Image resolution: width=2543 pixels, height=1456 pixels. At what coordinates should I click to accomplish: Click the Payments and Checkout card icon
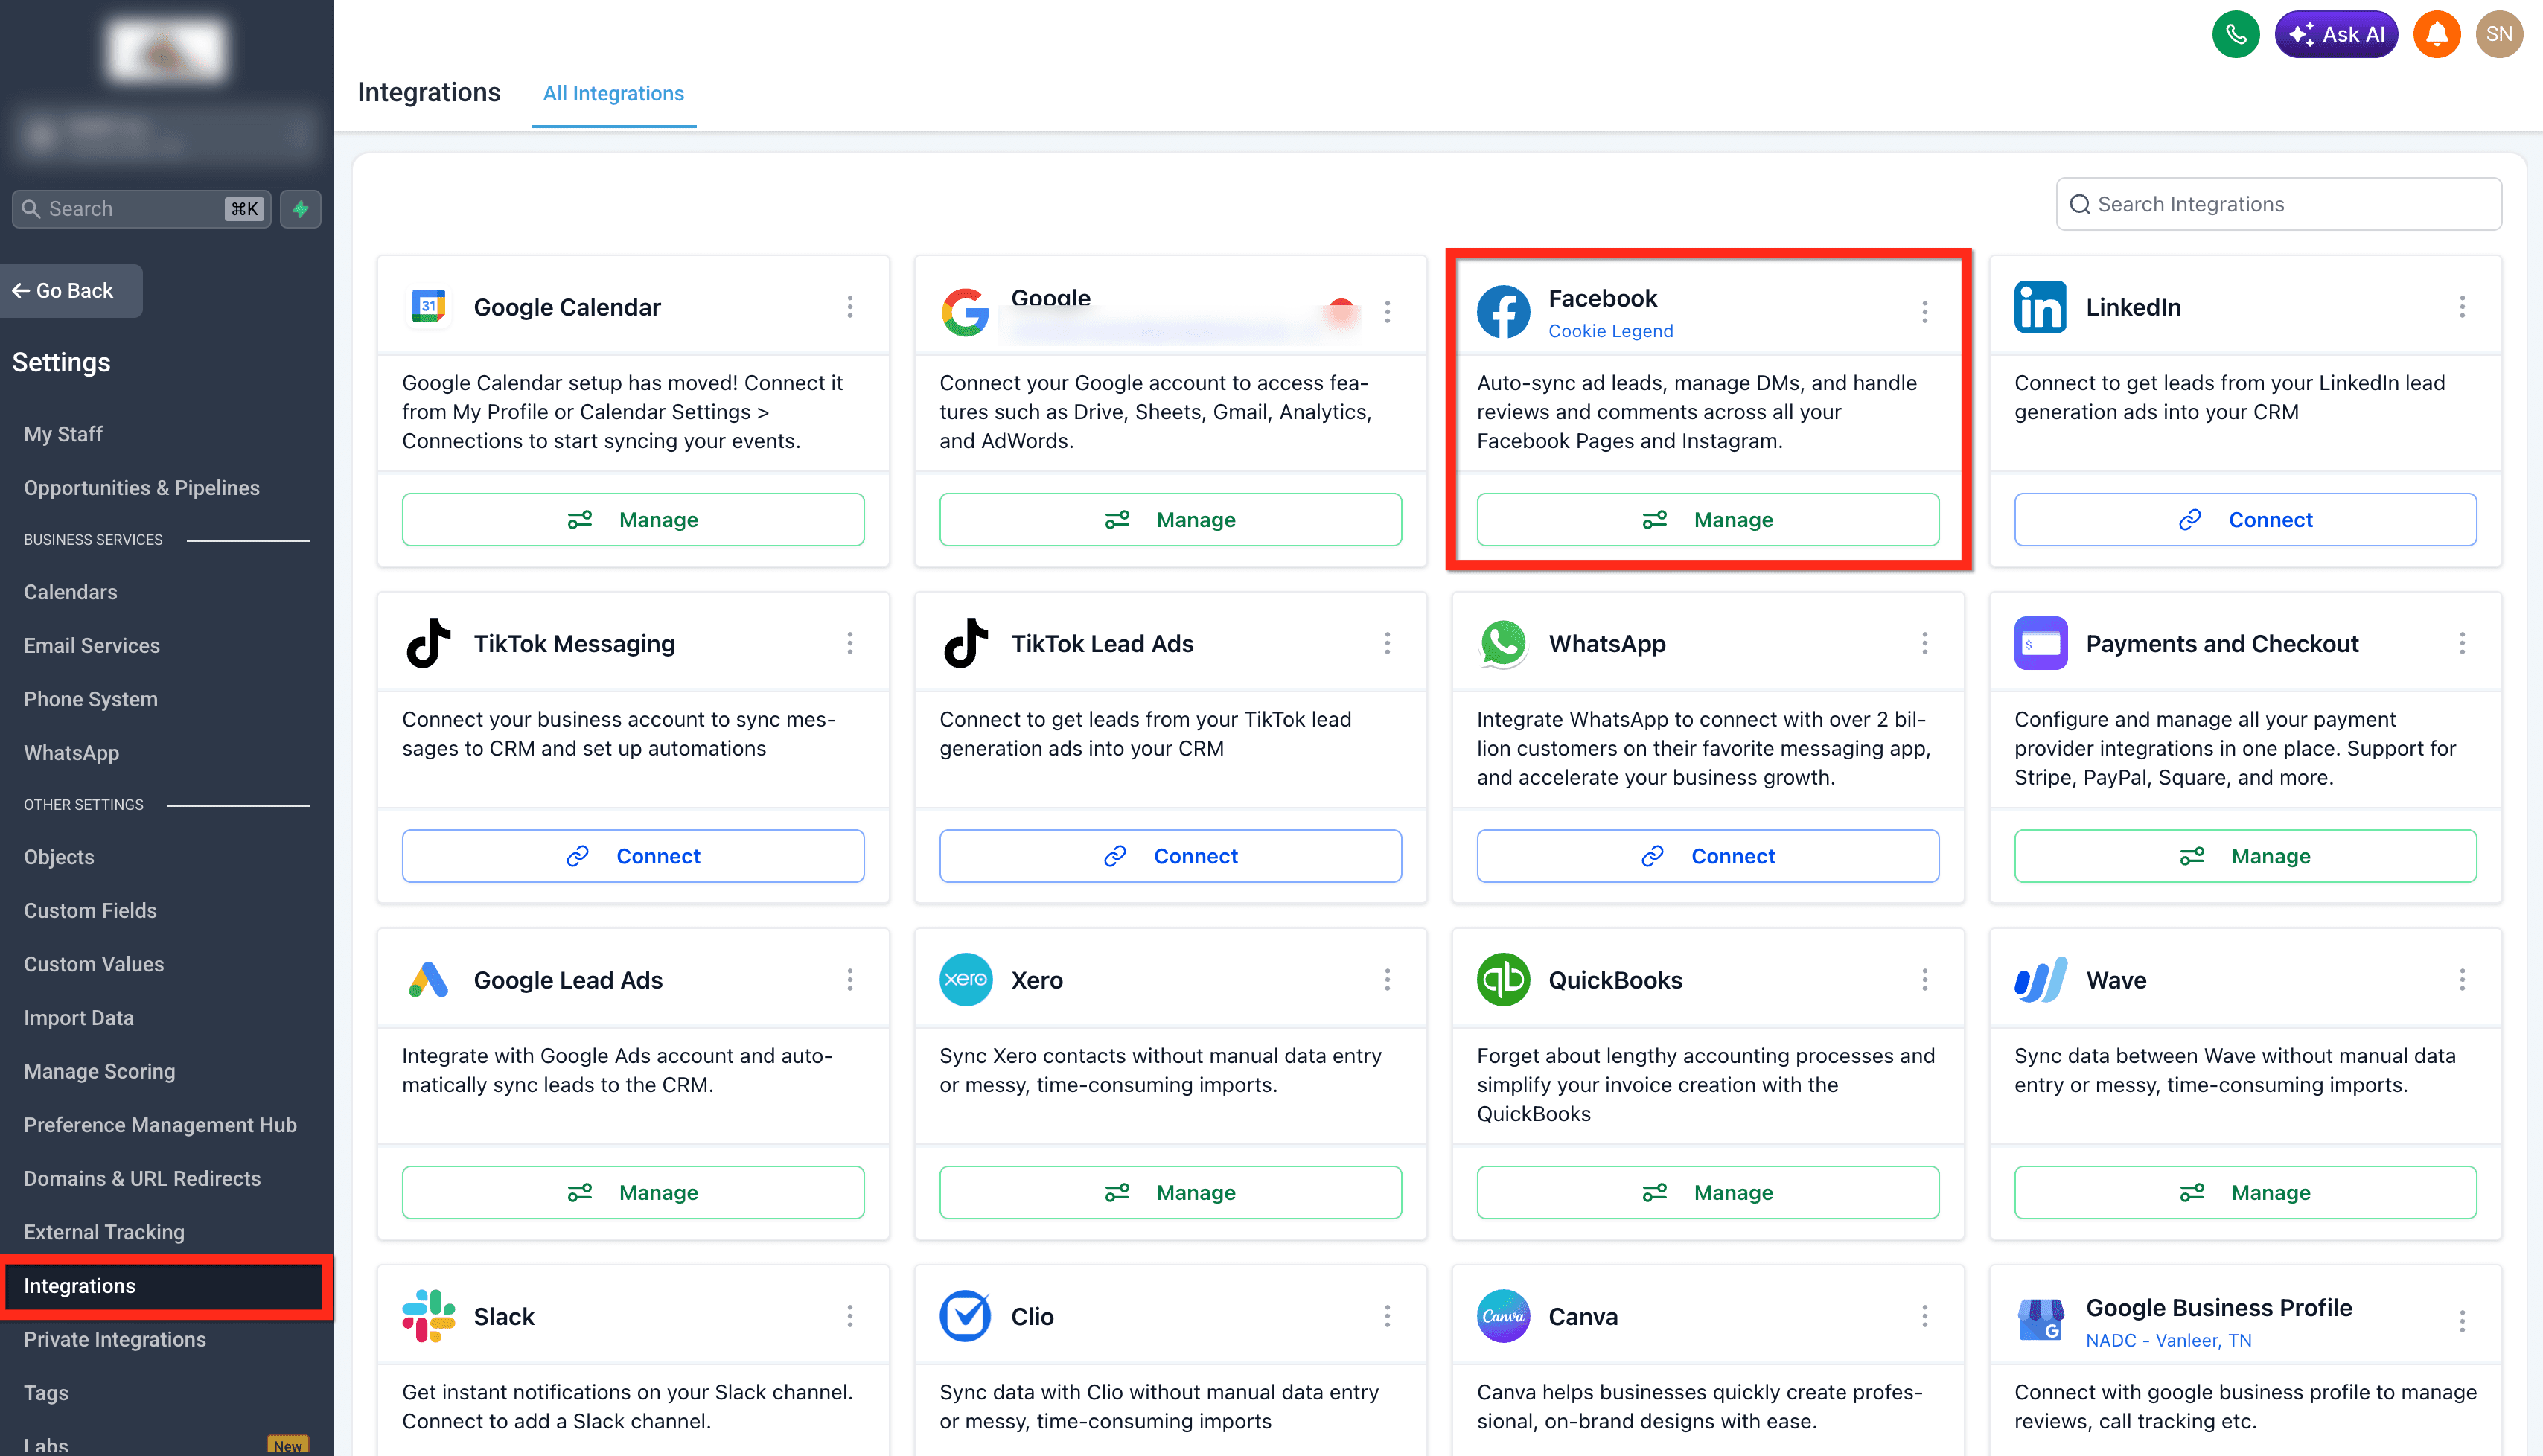click(2040, 643)
